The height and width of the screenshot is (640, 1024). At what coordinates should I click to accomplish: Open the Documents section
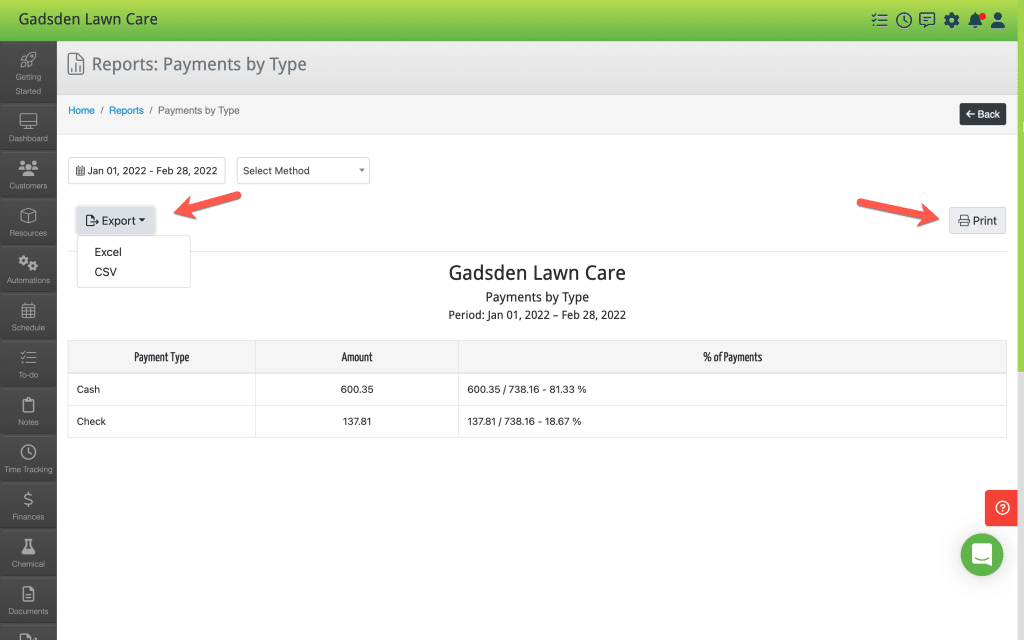tap(28, 600)
